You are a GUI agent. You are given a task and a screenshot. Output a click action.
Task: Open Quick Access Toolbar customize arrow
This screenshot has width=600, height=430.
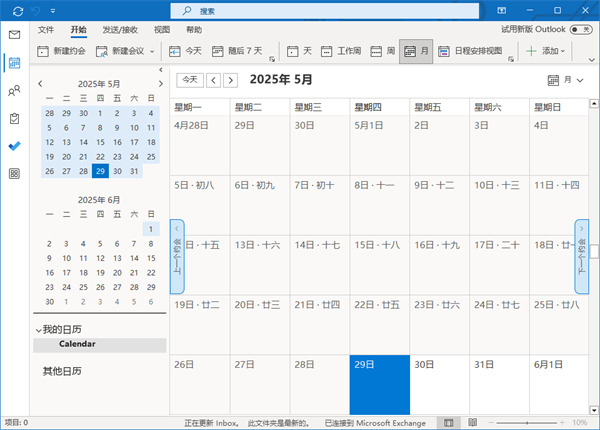click(53, 11)
